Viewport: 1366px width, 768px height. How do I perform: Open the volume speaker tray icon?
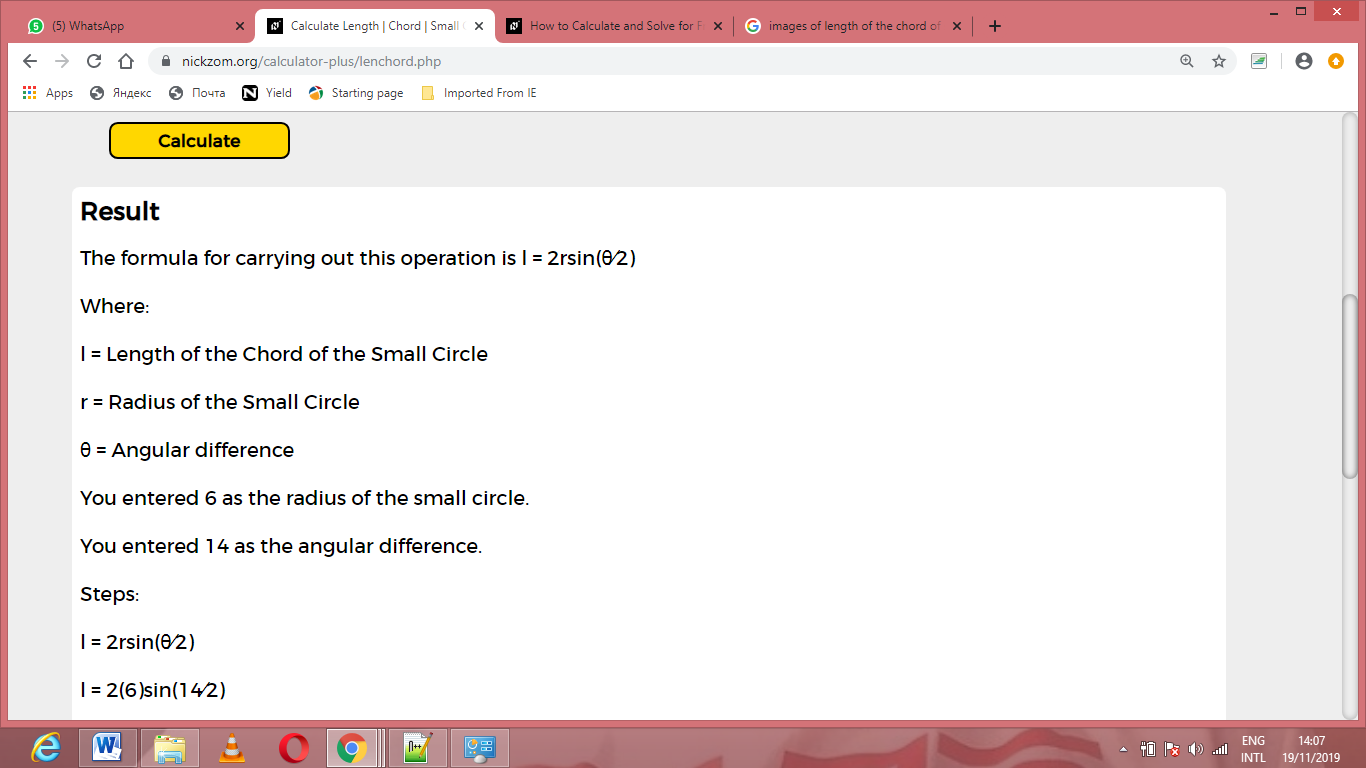1196,749
